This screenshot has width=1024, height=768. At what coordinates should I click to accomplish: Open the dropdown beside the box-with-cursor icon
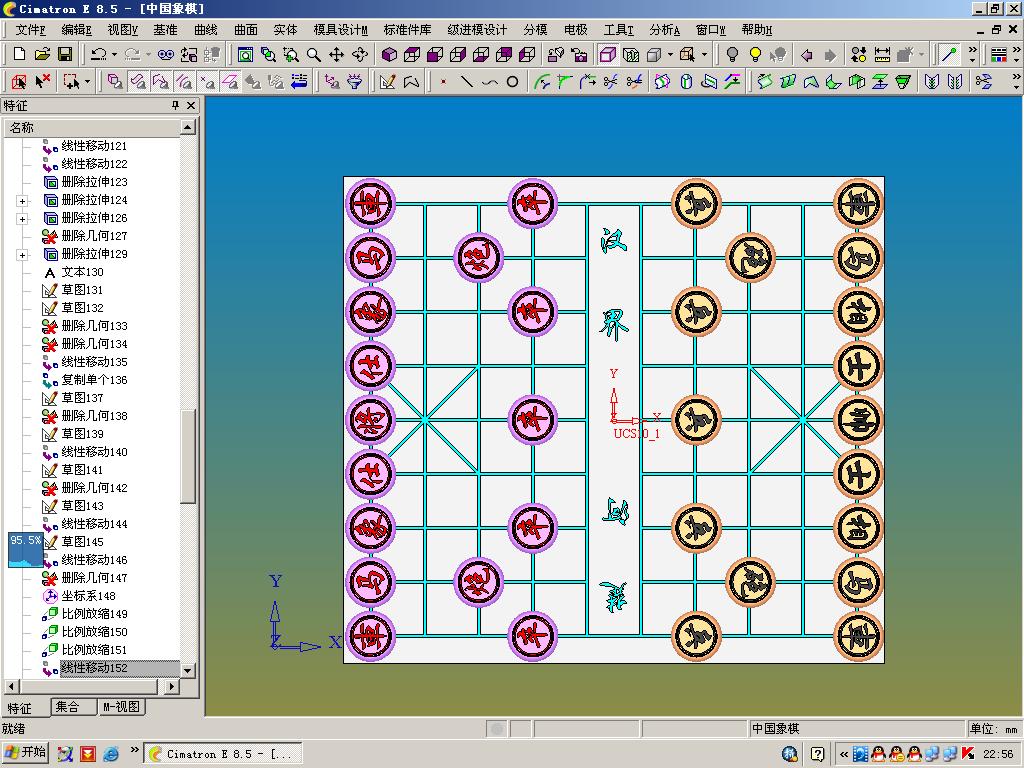(x=704, y=54)
